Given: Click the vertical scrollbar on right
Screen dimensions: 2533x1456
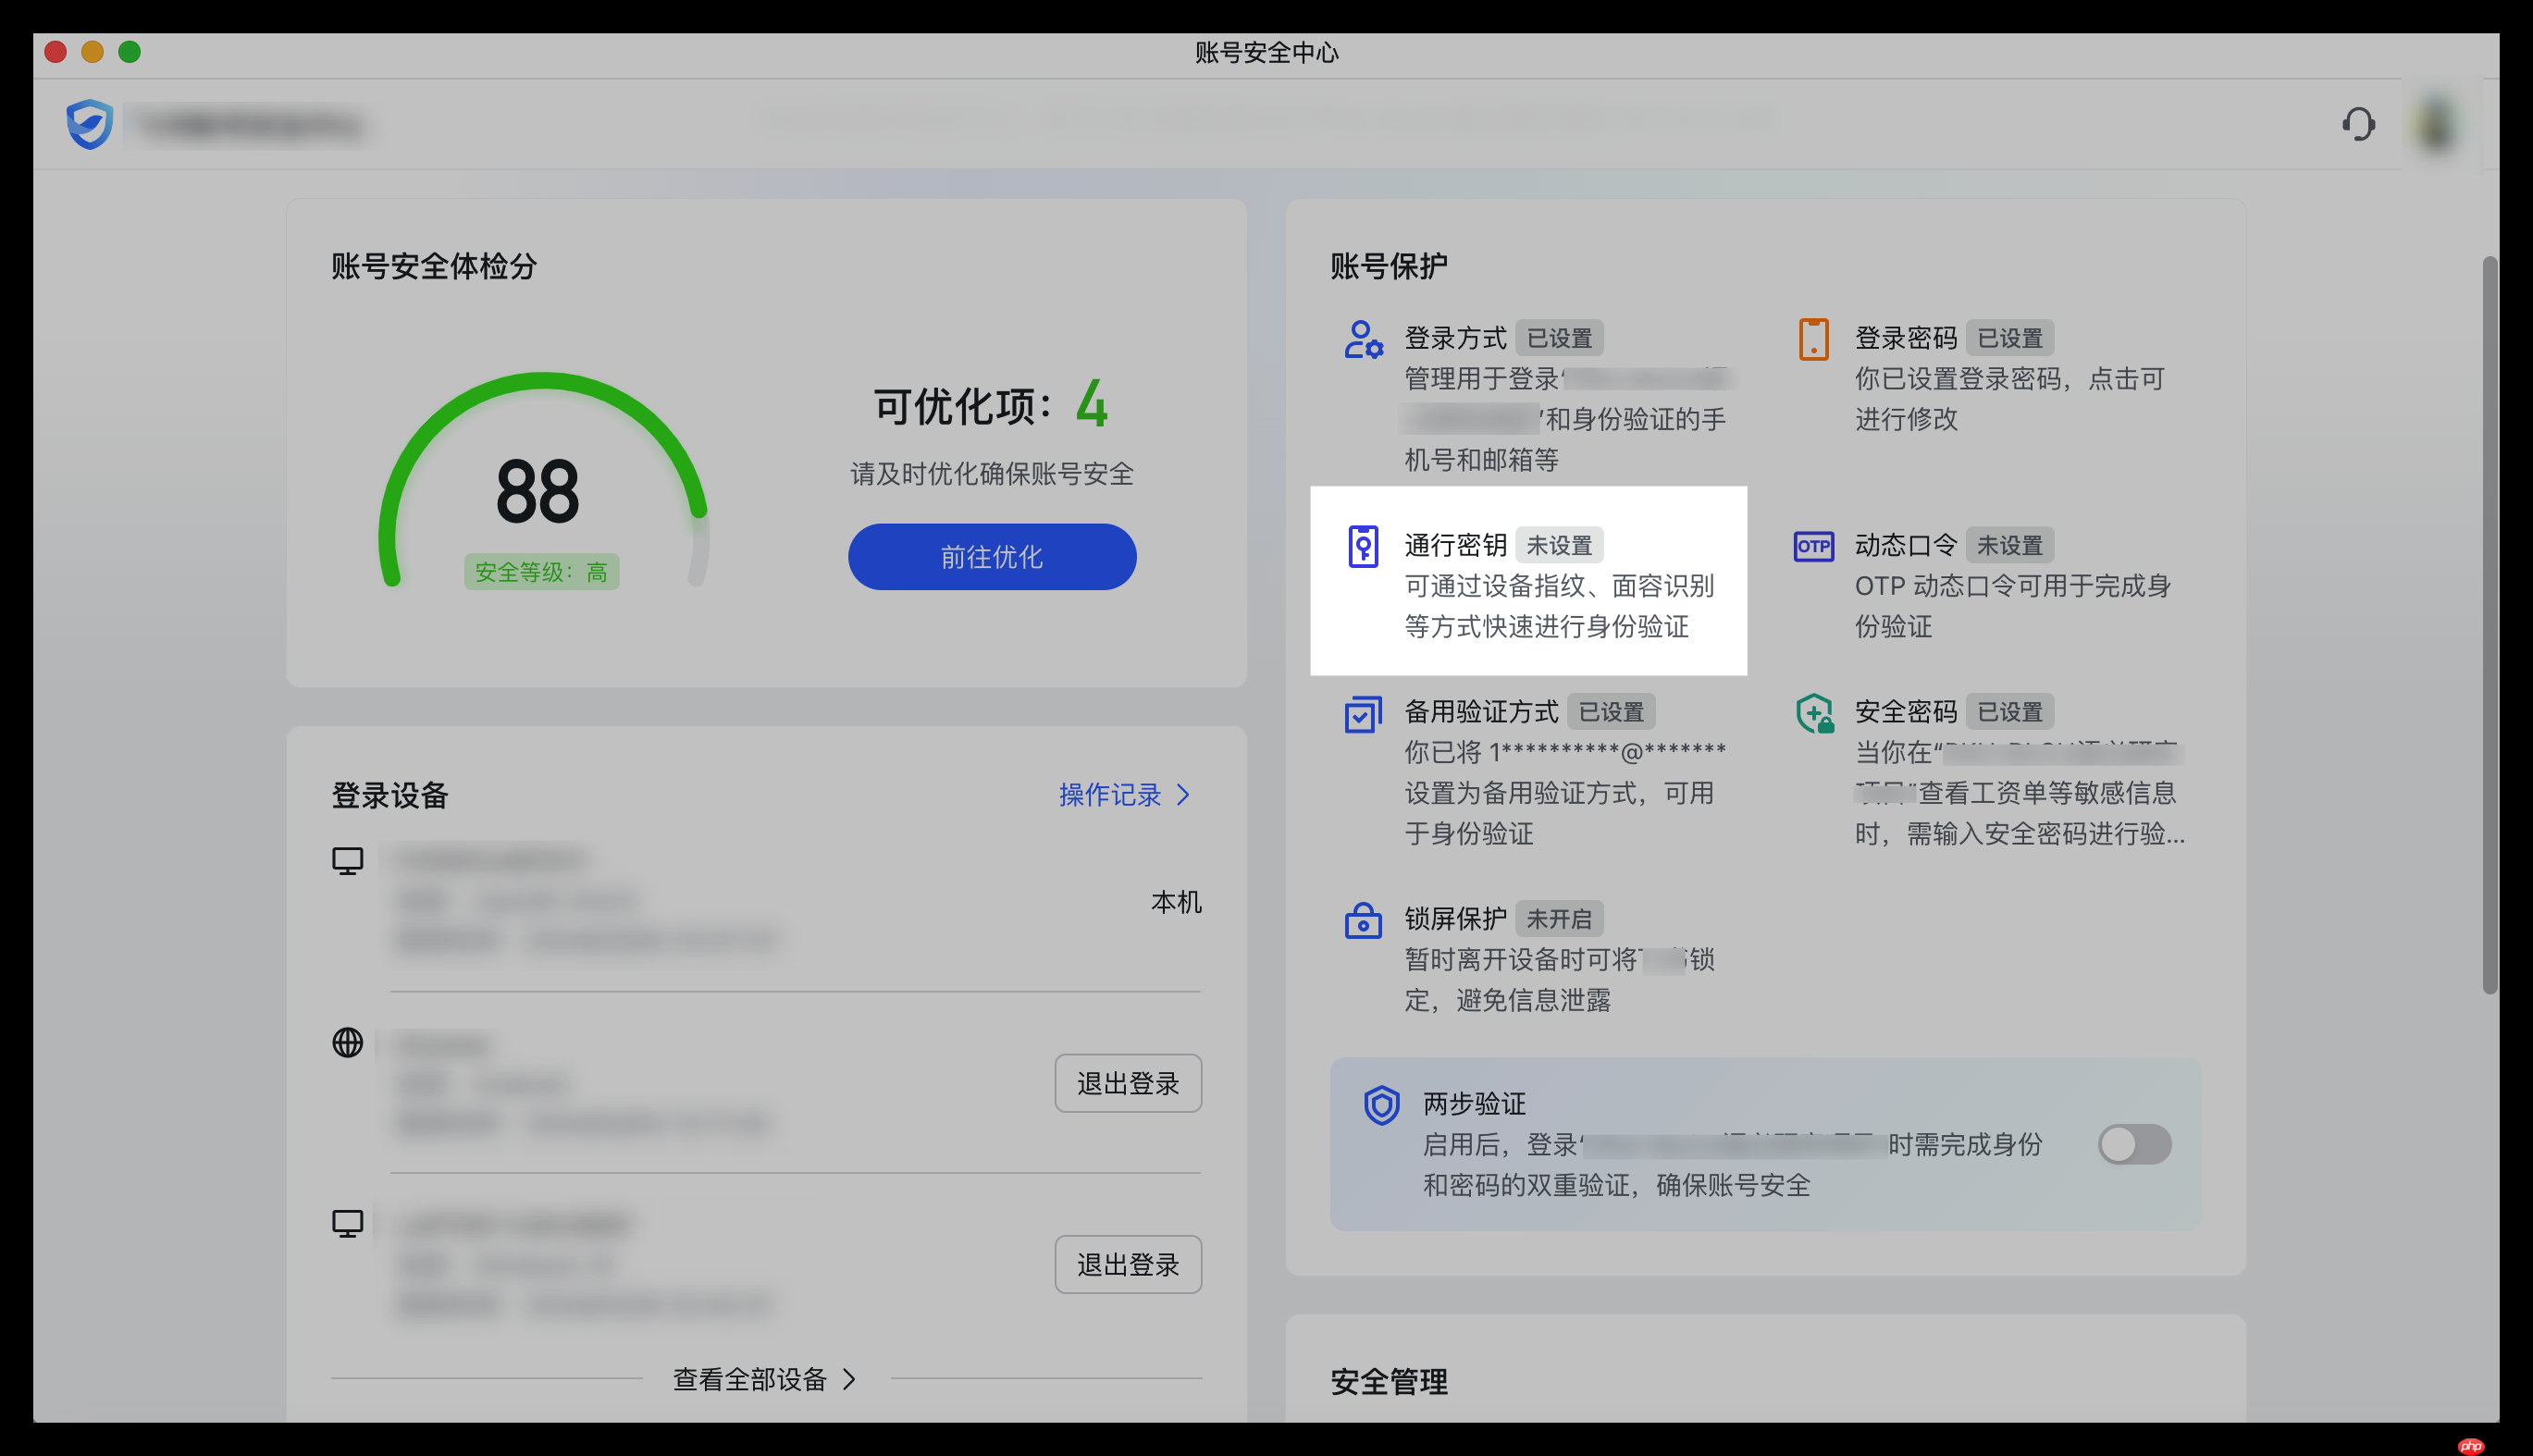Looking at the screenshot, I should (2489, 625).
